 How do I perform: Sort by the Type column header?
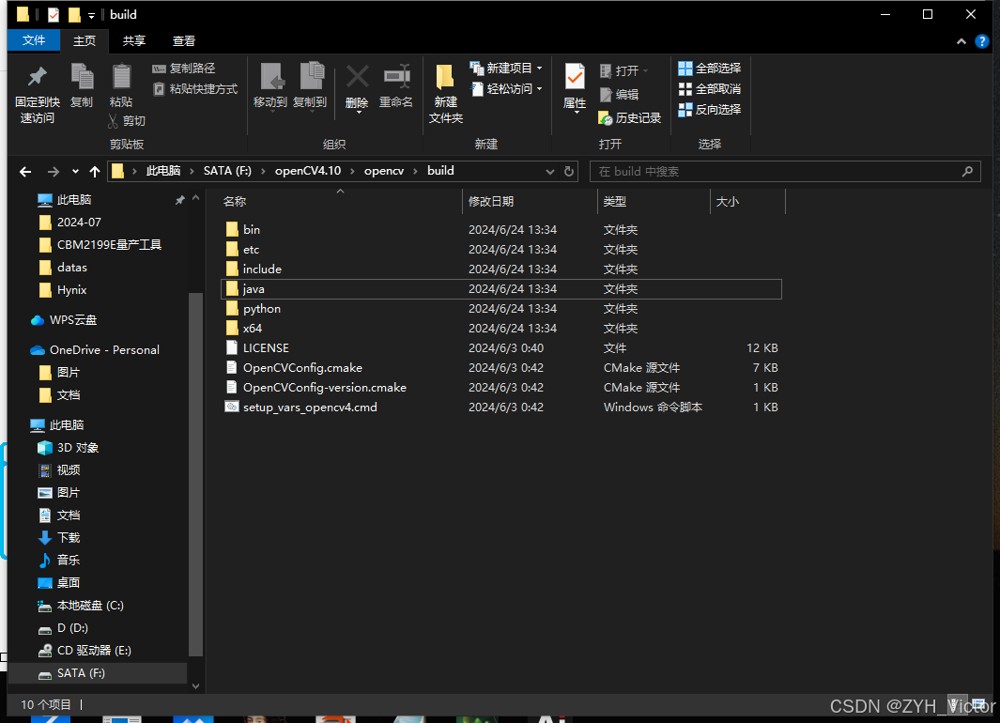tap(653, 201)
